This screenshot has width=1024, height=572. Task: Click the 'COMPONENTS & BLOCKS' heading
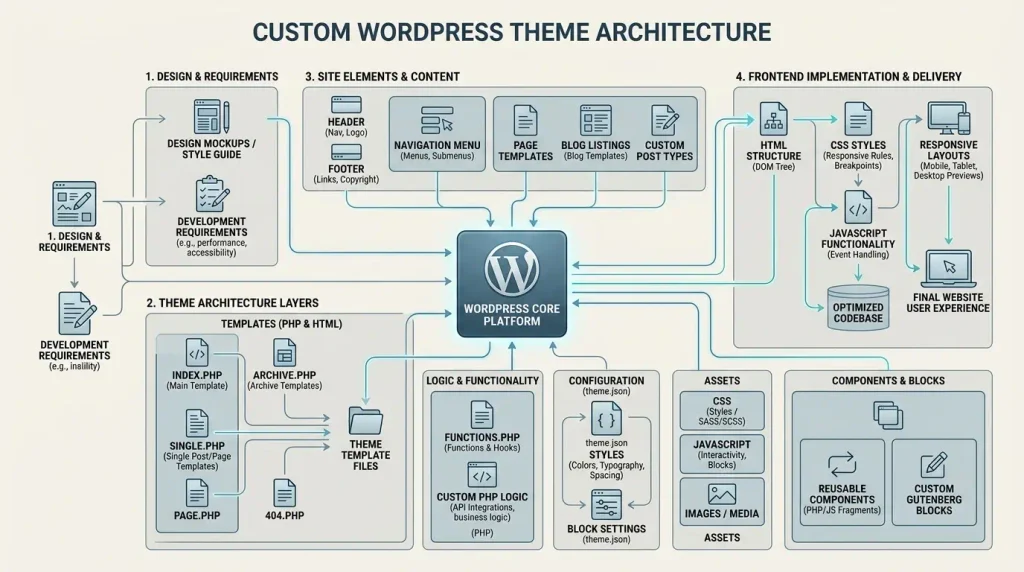[888, 381]
